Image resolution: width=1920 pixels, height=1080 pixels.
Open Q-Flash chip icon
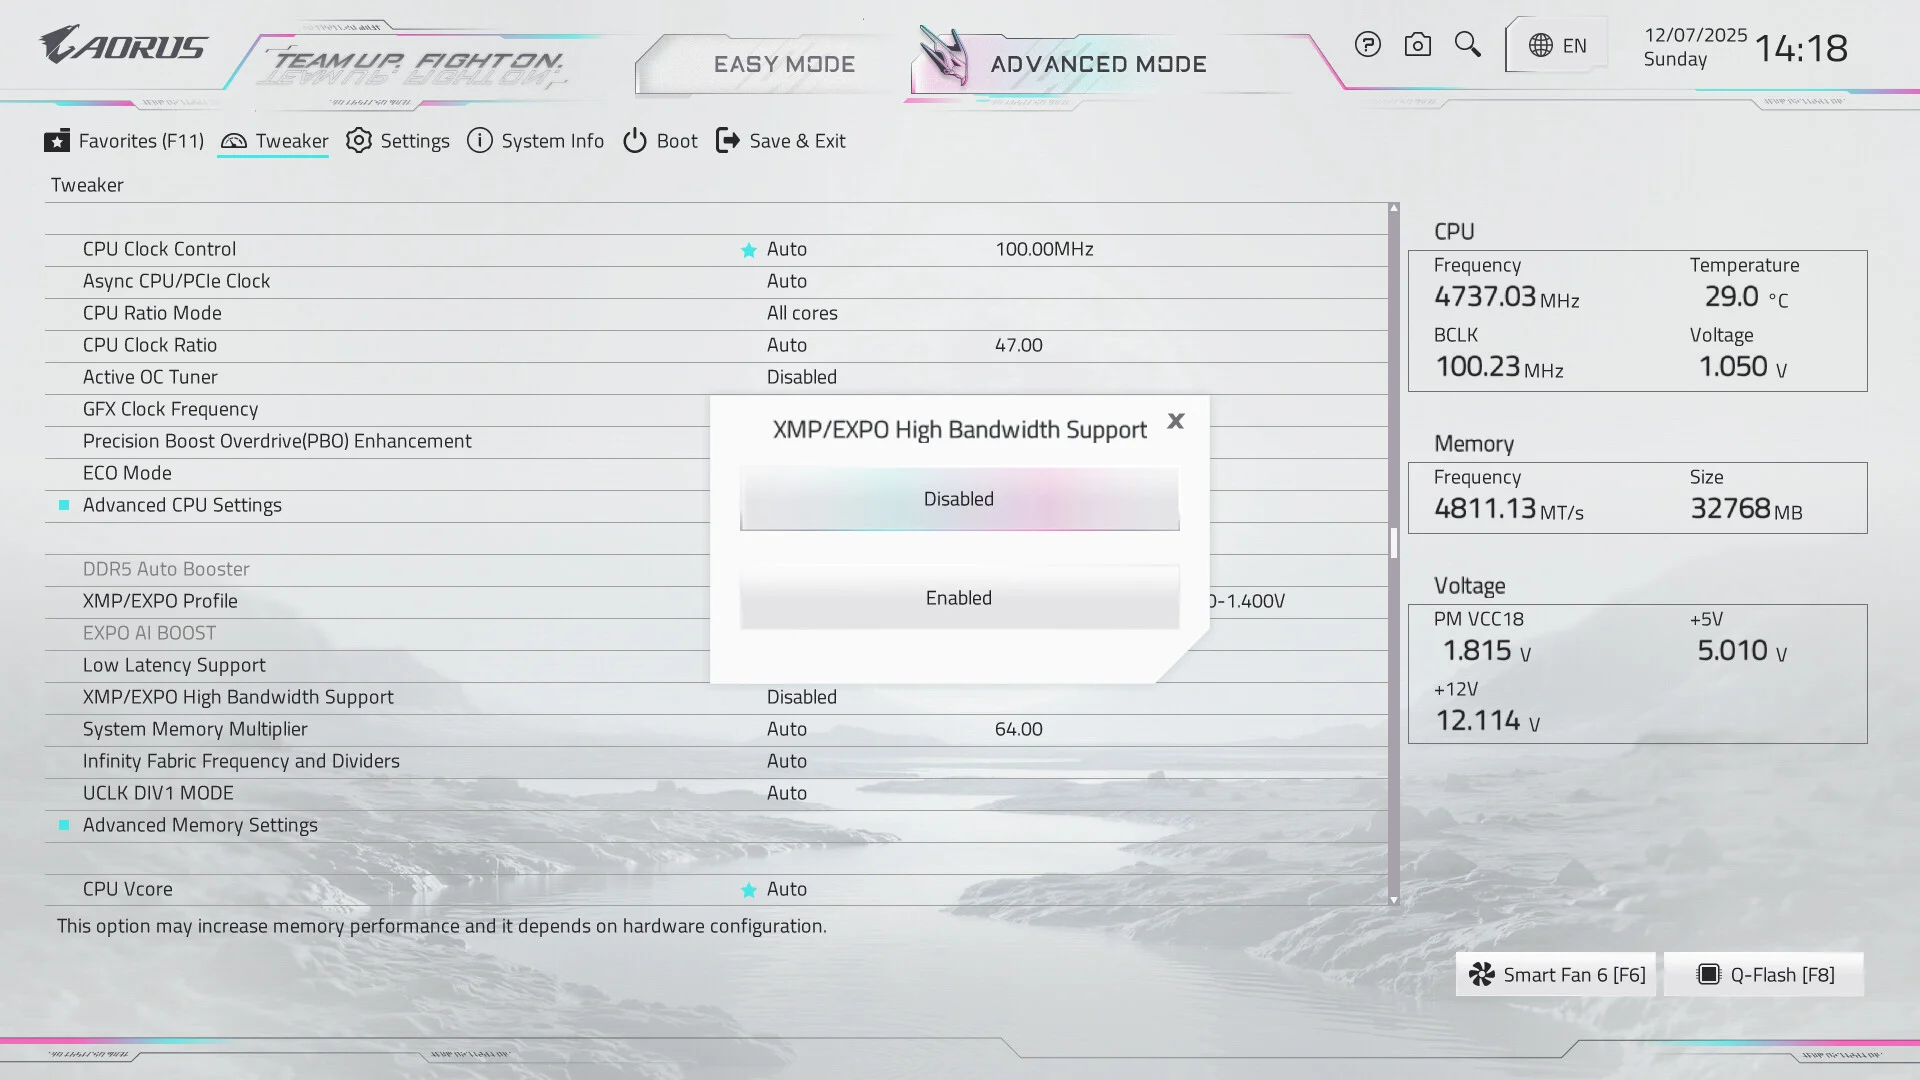tap(1709, 975)
